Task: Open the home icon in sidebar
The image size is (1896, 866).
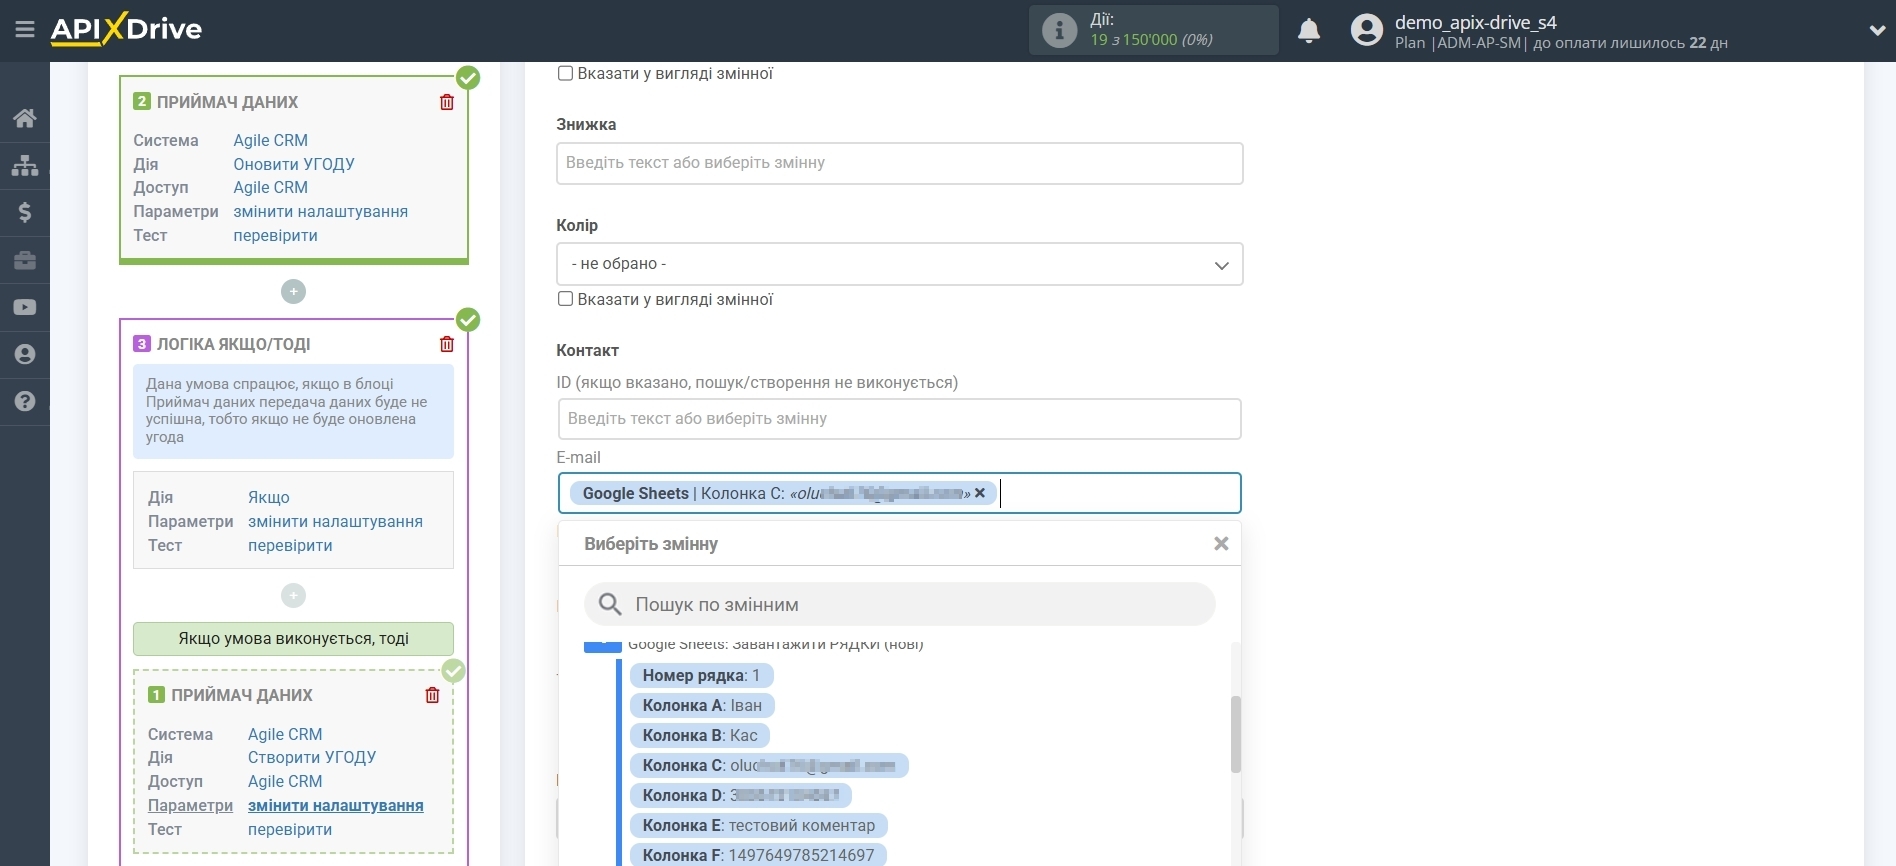Action: pyautogui.click(x=25, y=118)
